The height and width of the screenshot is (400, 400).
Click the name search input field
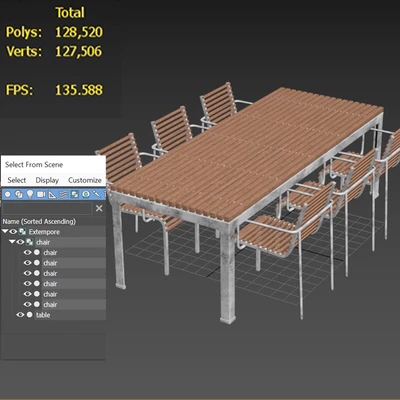47,208
